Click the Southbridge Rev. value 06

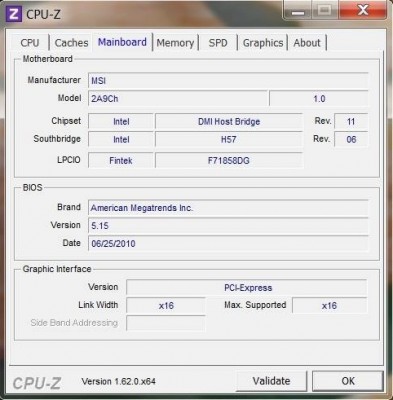pyautogui.click(x=351, y=139)
